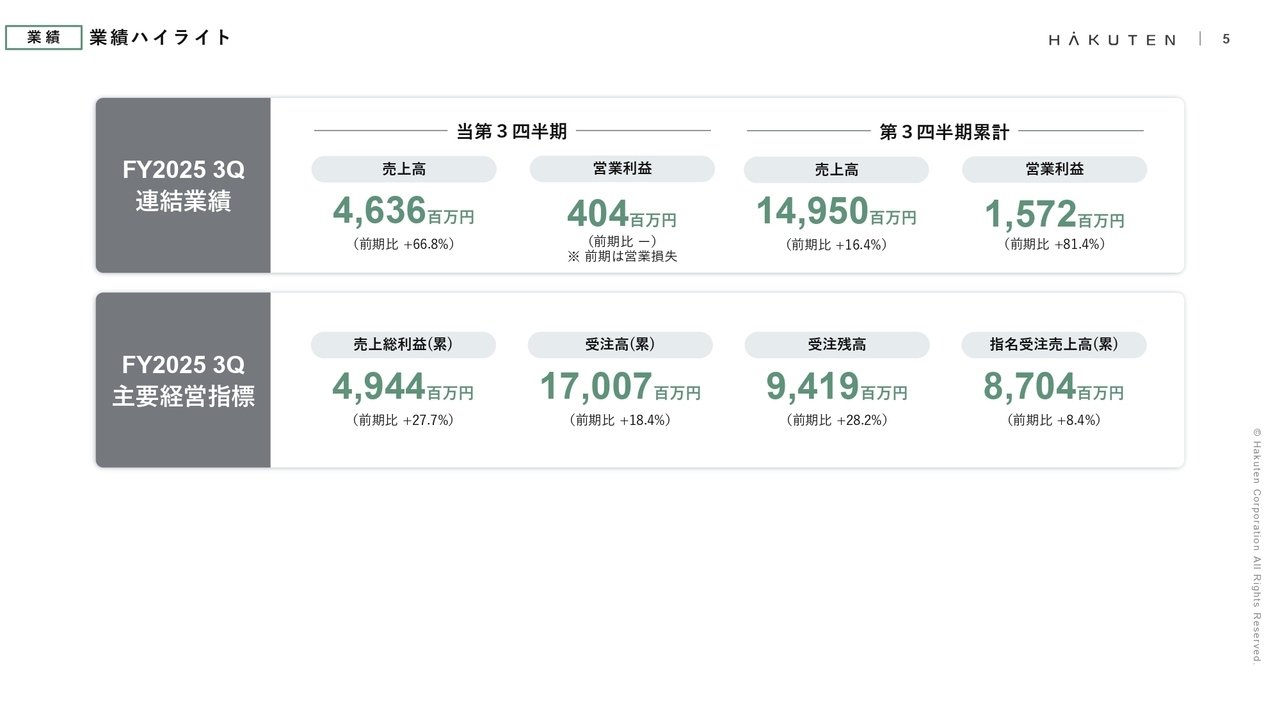This screenshot has height=720, width=1280.
Task: Click the 9,419百万円 backlog value
Action: [x=836, y=387]
